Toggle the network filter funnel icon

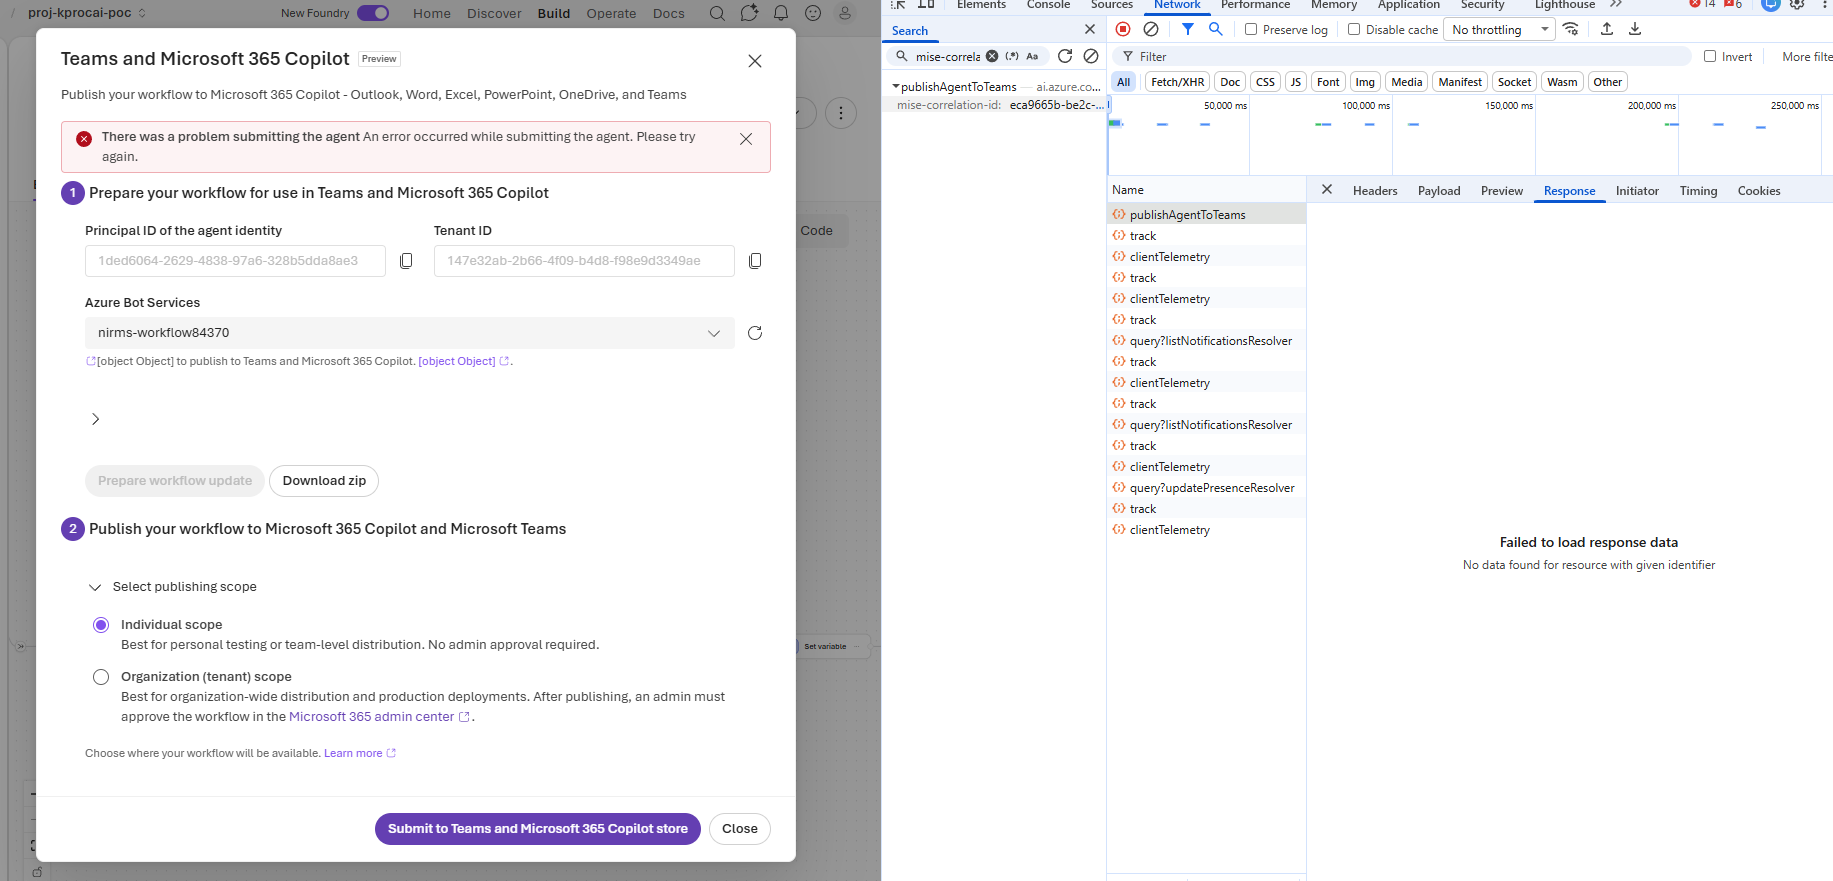[1187, 29]
